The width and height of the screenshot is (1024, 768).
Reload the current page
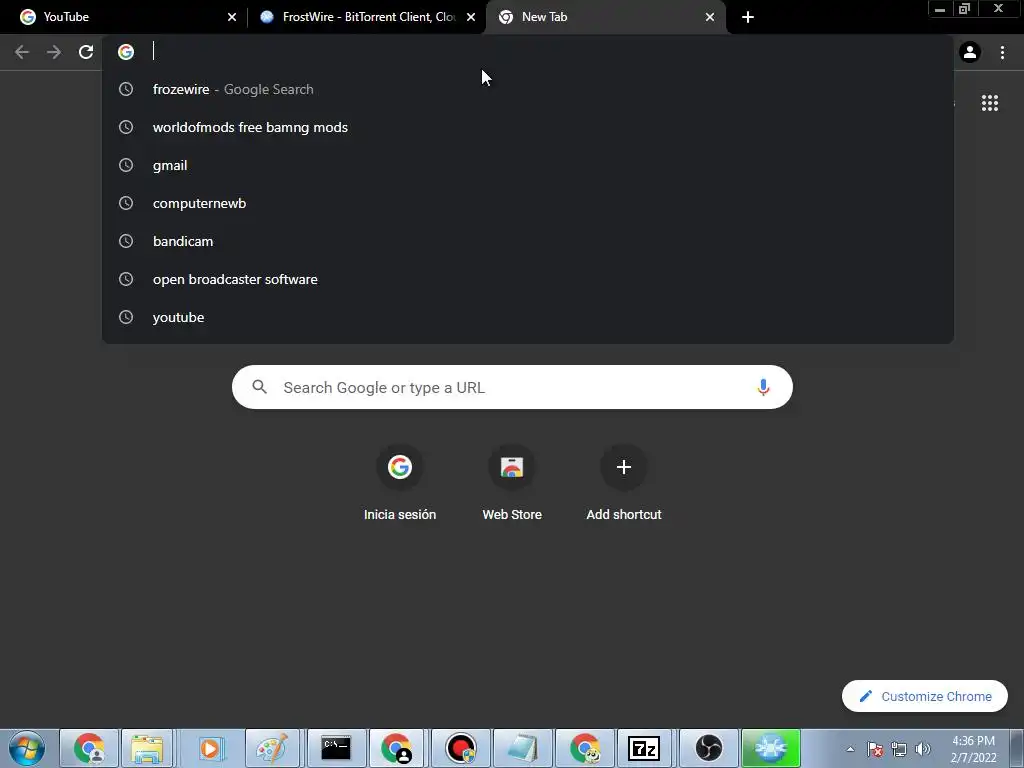pyautogui.click(x=86, y=52)
